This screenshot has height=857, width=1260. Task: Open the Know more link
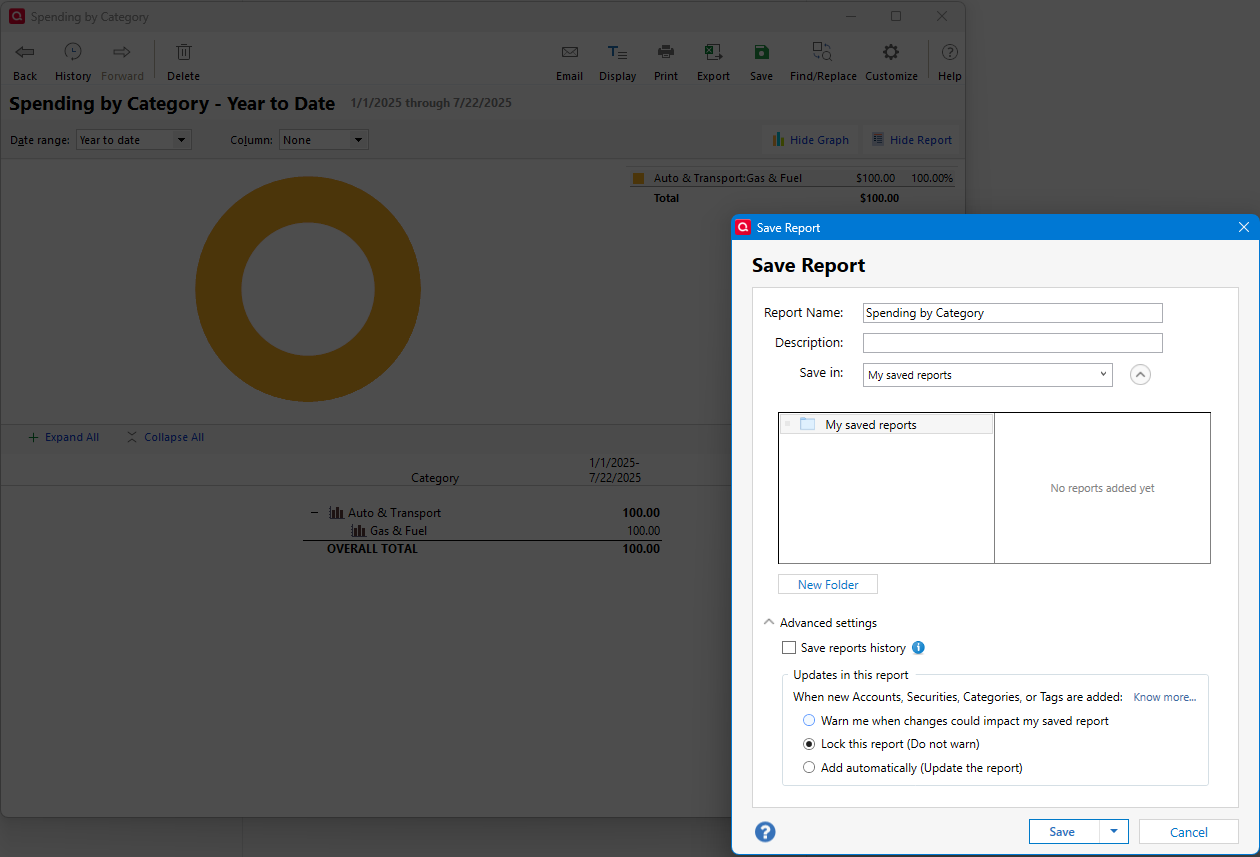[1164, 697]
